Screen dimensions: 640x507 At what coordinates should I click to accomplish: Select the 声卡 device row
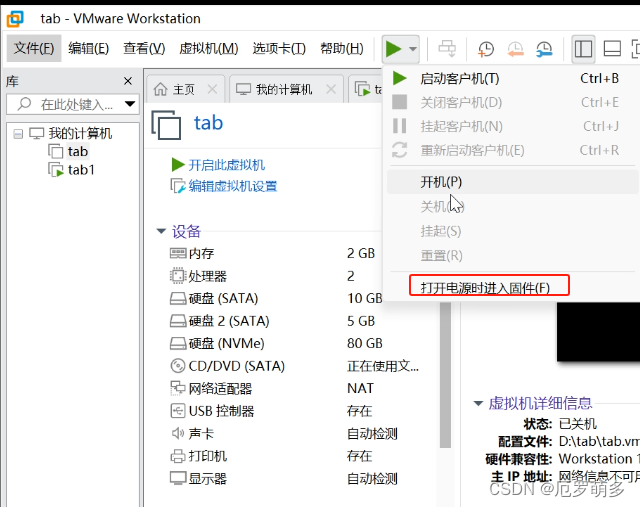point(284,434)
